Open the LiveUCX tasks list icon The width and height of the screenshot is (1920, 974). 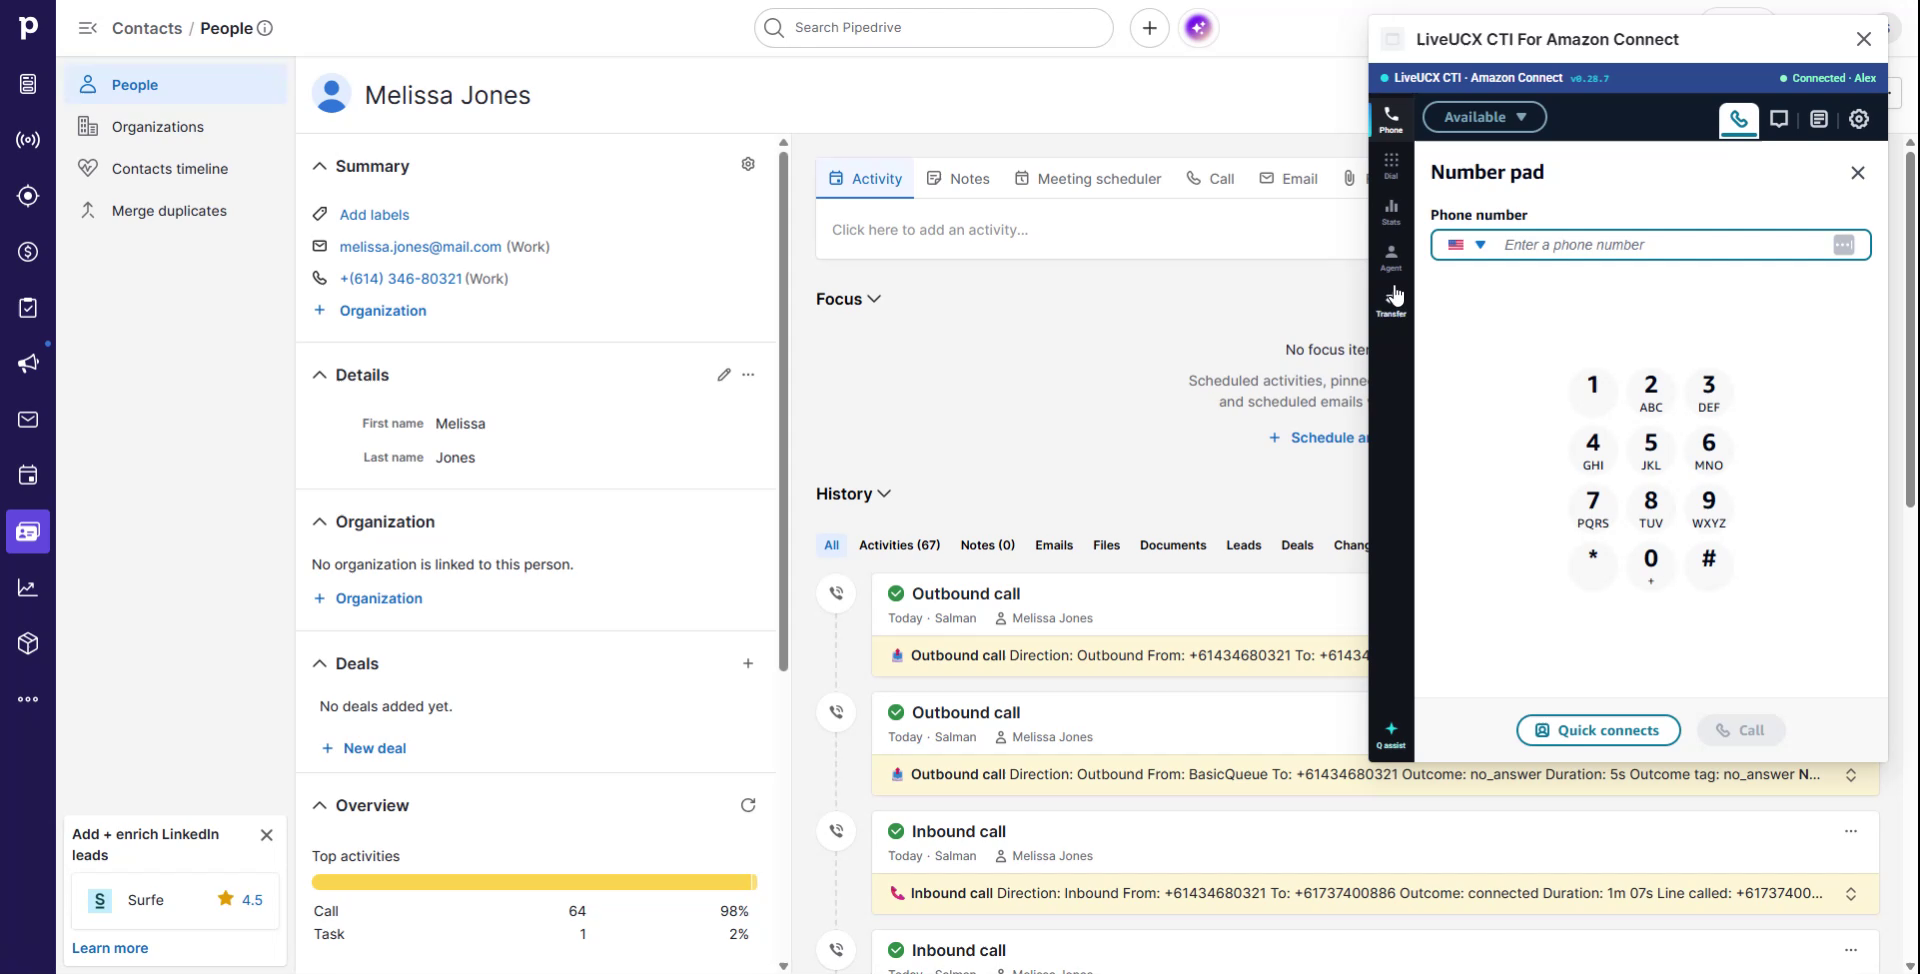point(1819,119)
